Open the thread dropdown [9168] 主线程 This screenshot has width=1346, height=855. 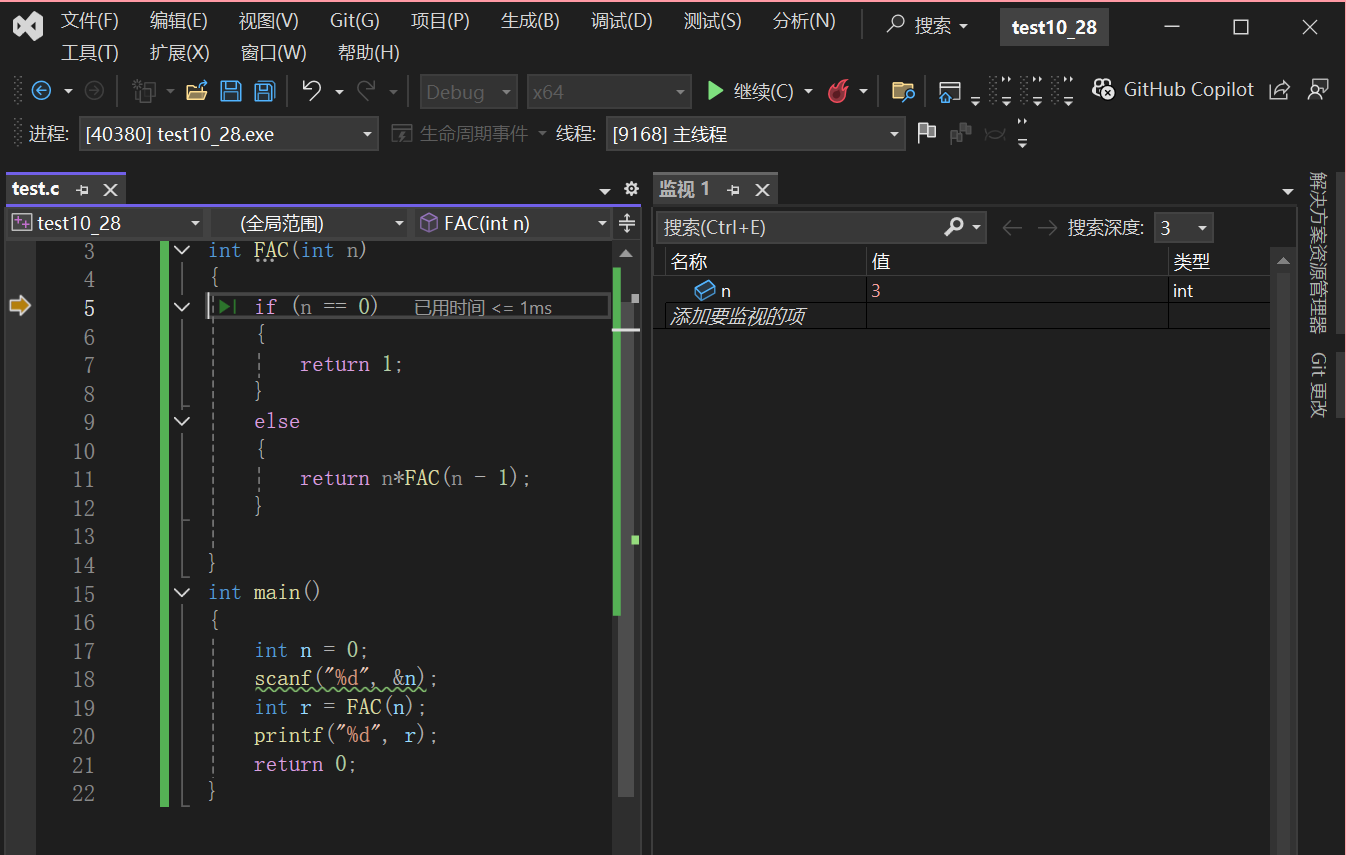tap(756, 133)
